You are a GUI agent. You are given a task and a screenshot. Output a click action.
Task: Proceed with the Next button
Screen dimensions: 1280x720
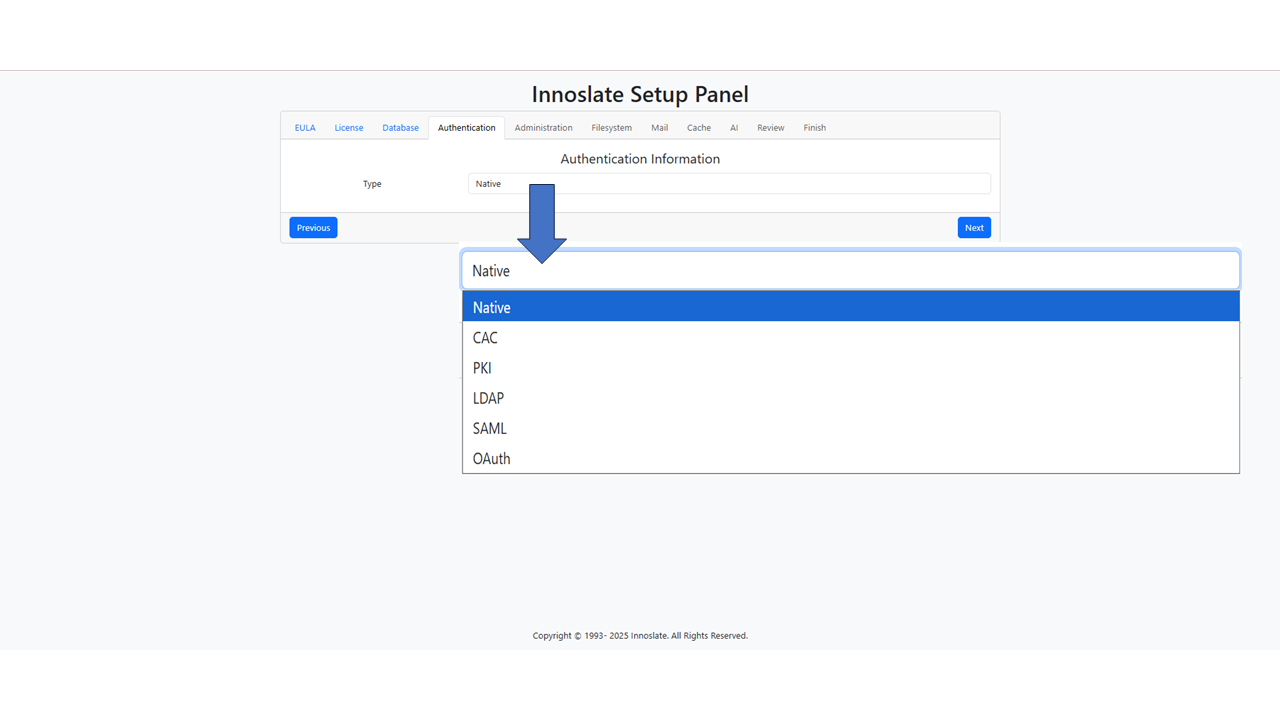pos(974,228)
